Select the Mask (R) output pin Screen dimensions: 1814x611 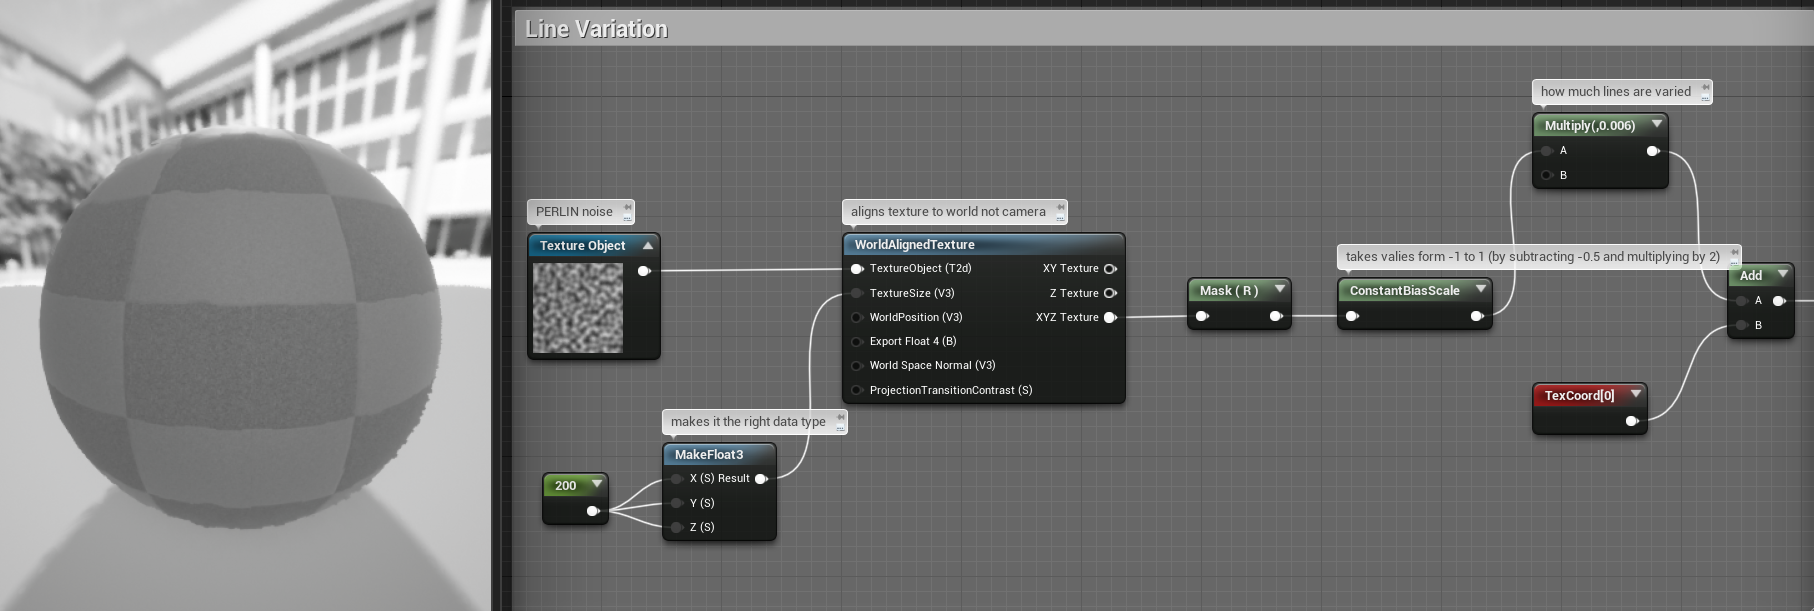[x=1276, y=316]
